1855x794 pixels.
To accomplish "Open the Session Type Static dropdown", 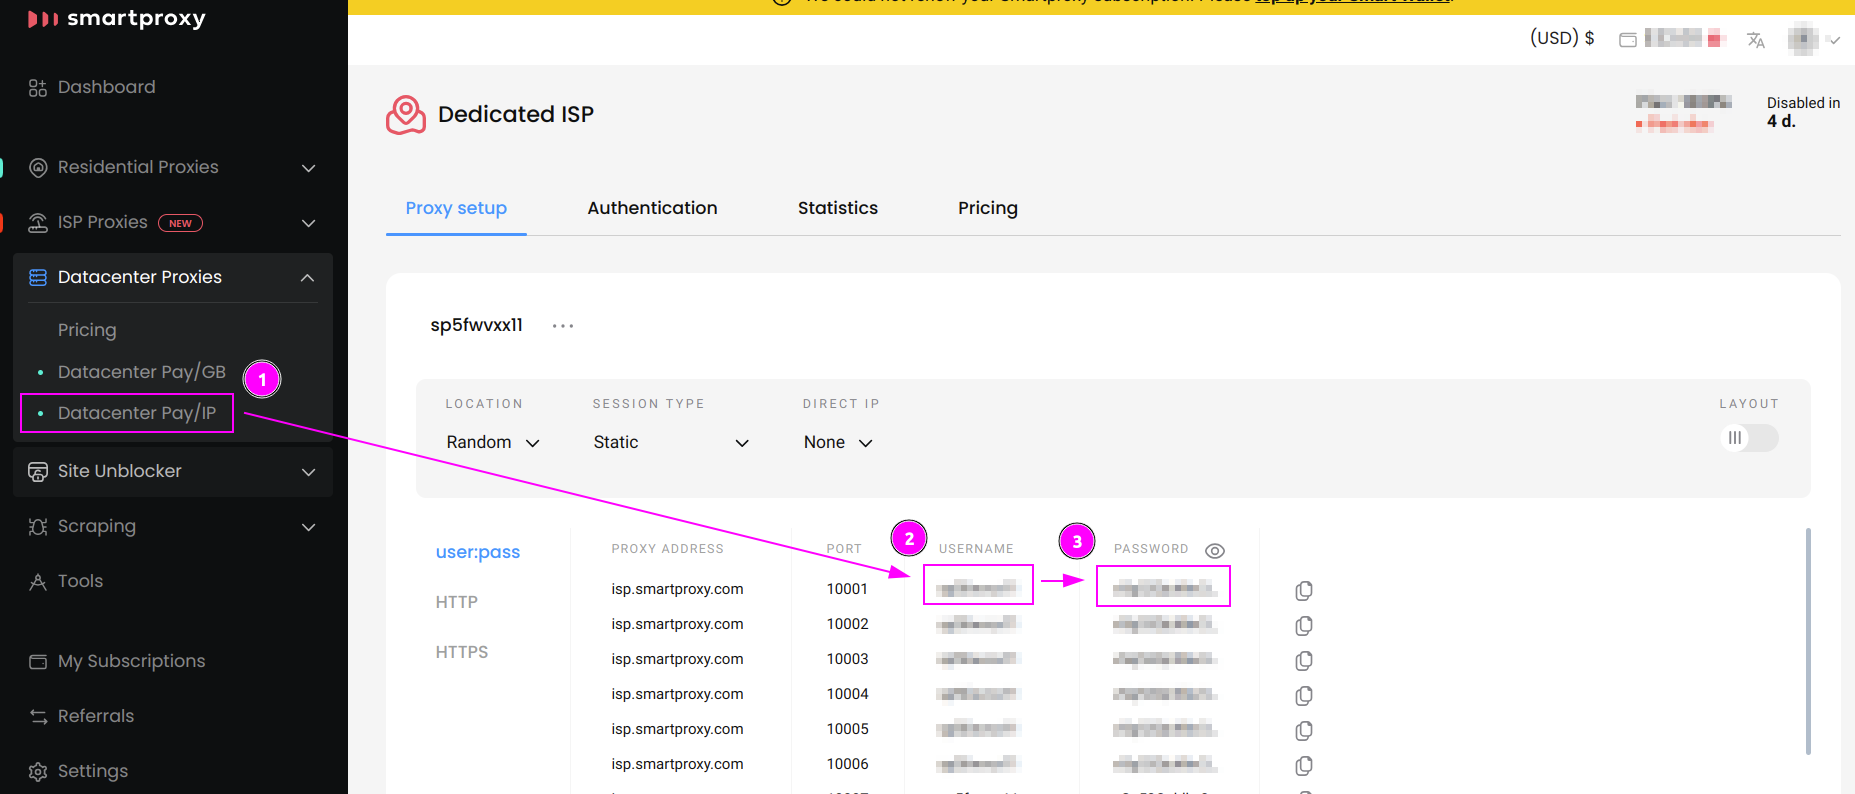I will (x=671, y=442).
